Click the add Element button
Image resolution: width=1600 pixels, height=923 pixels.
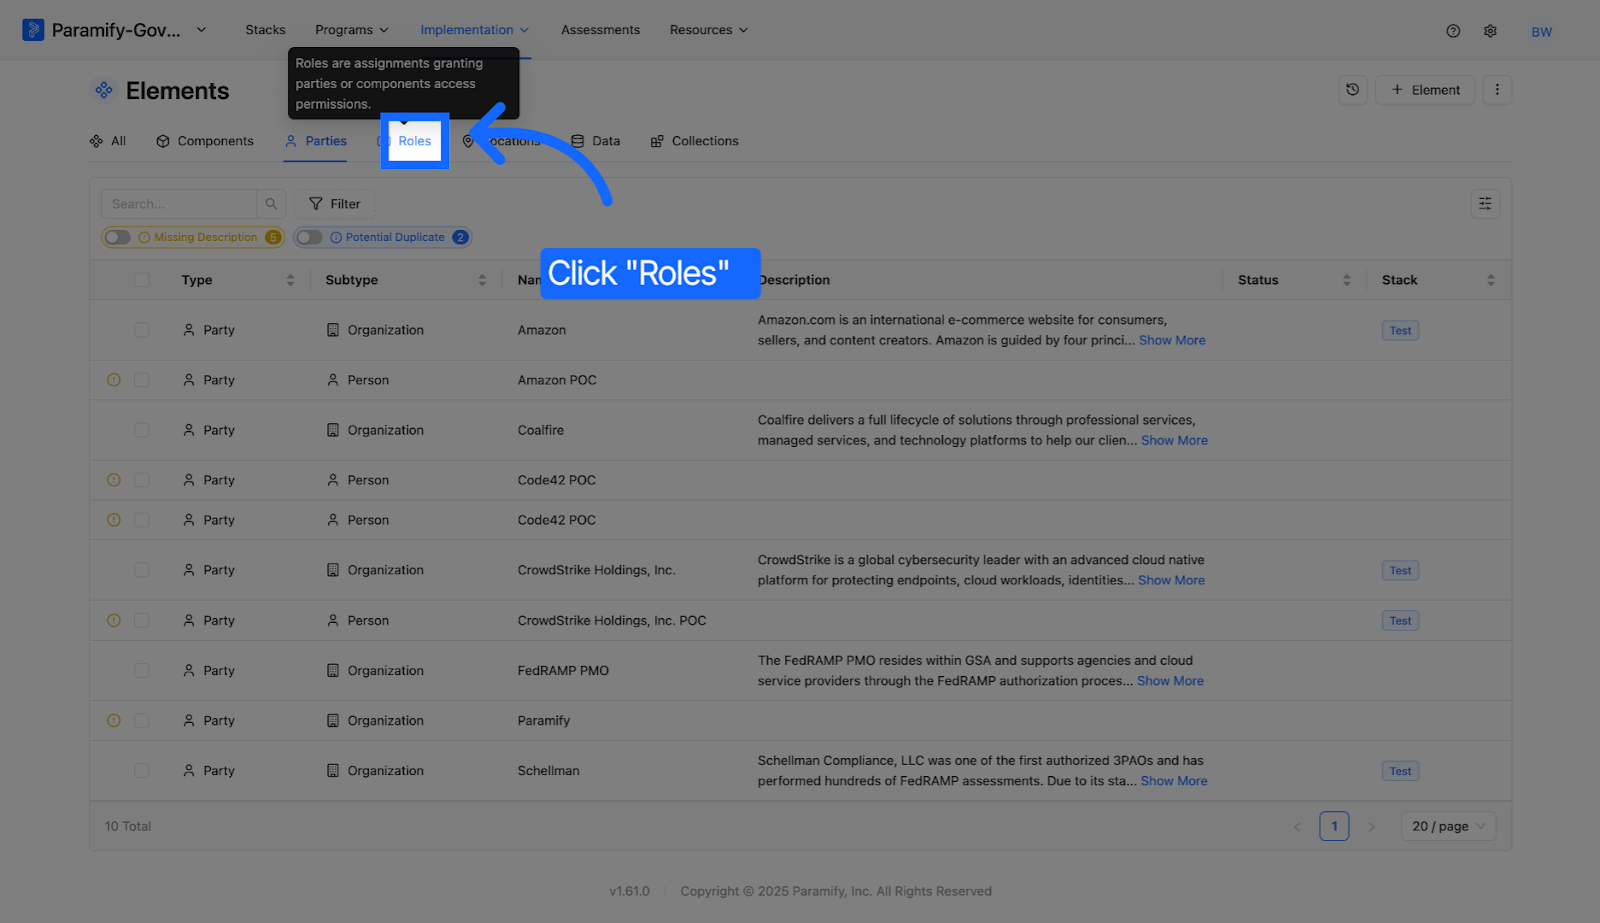(1424, 90)
